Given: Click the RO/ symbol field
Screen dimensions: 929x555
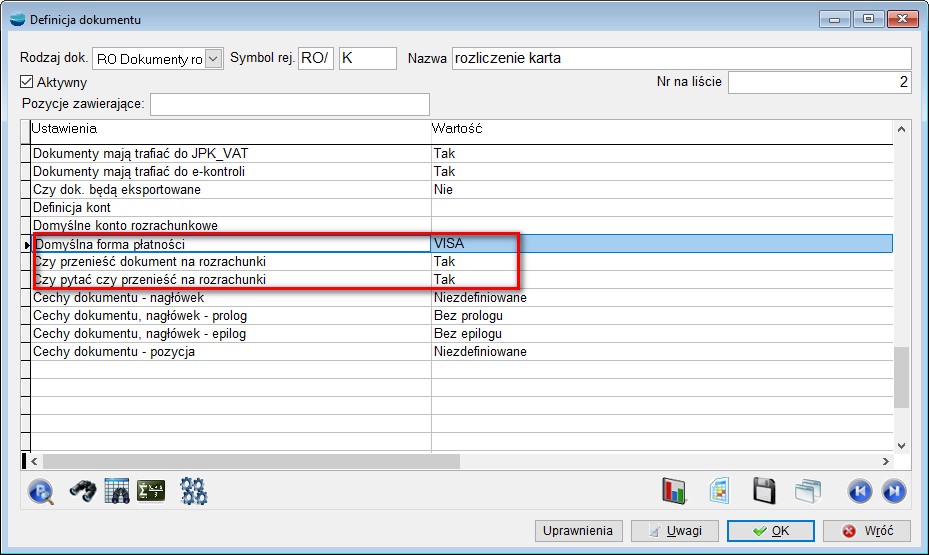Looking at the screenshot, I should (316, 58).
